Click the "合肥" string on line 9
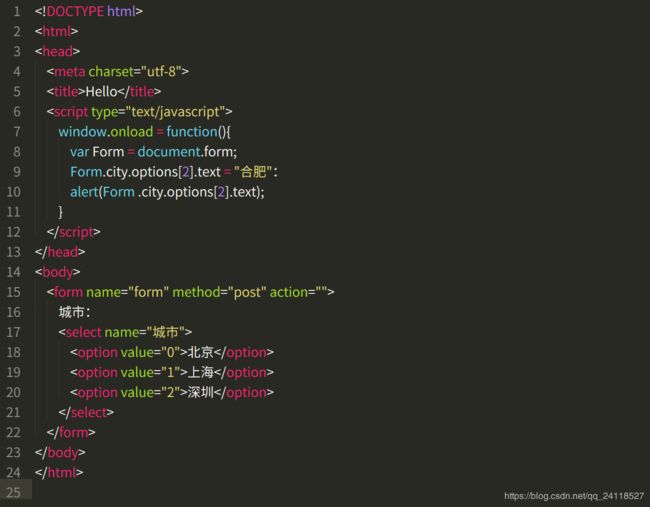Image resolution: width=650 pixels, height=507 pixels. (x=253, y=171)
